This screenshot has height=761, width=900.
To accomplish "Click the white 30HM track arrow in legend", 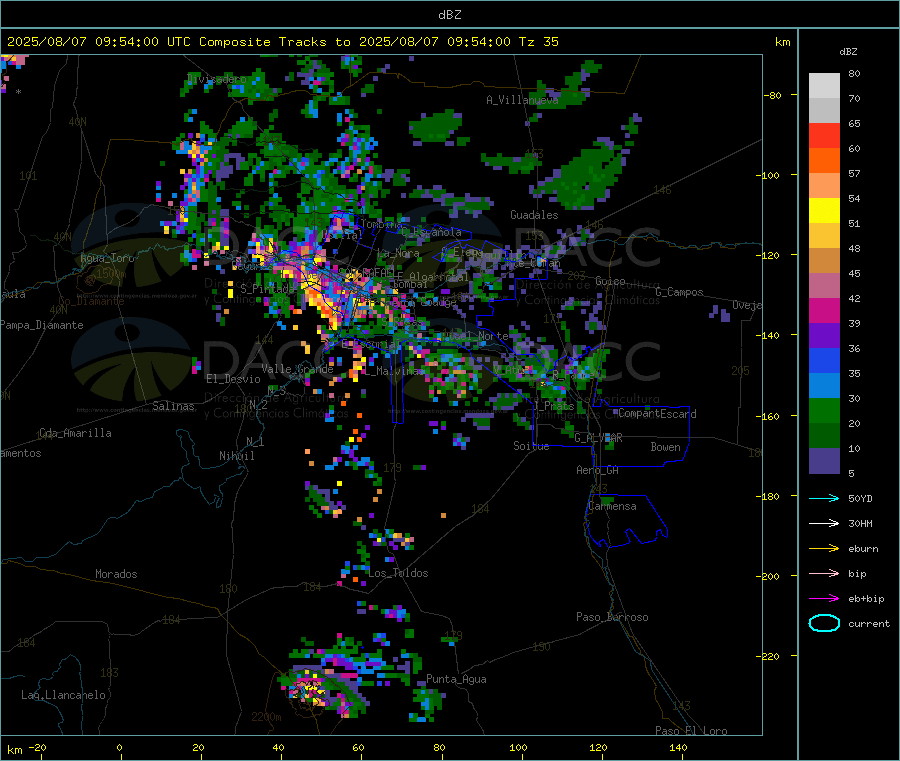I will pos(824,523).
